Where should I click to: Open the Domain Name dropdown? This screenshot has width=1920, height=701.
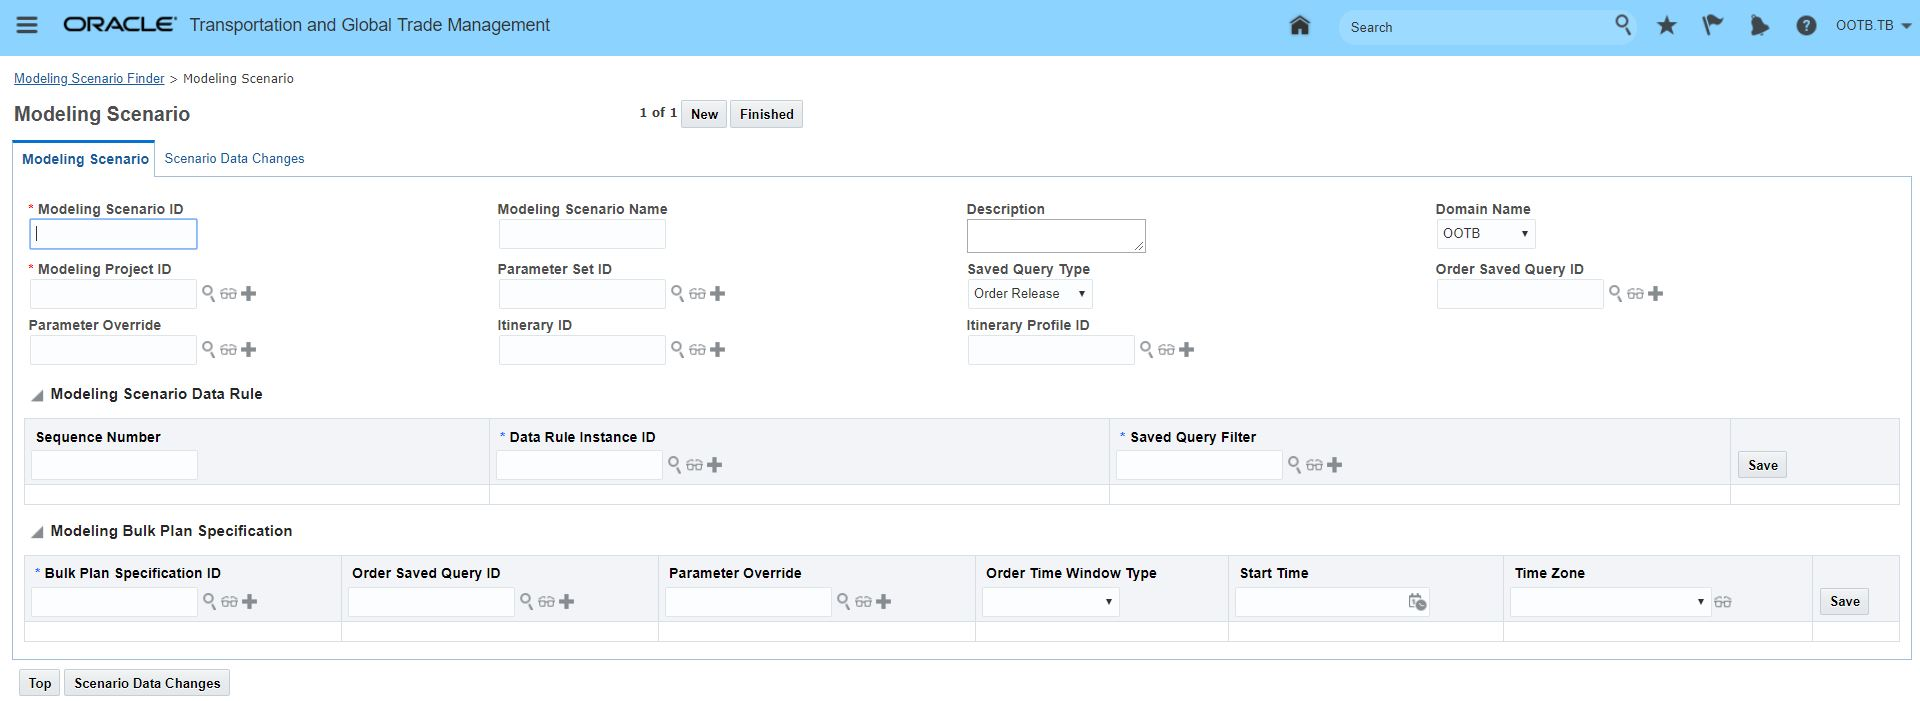(1485, 233)
